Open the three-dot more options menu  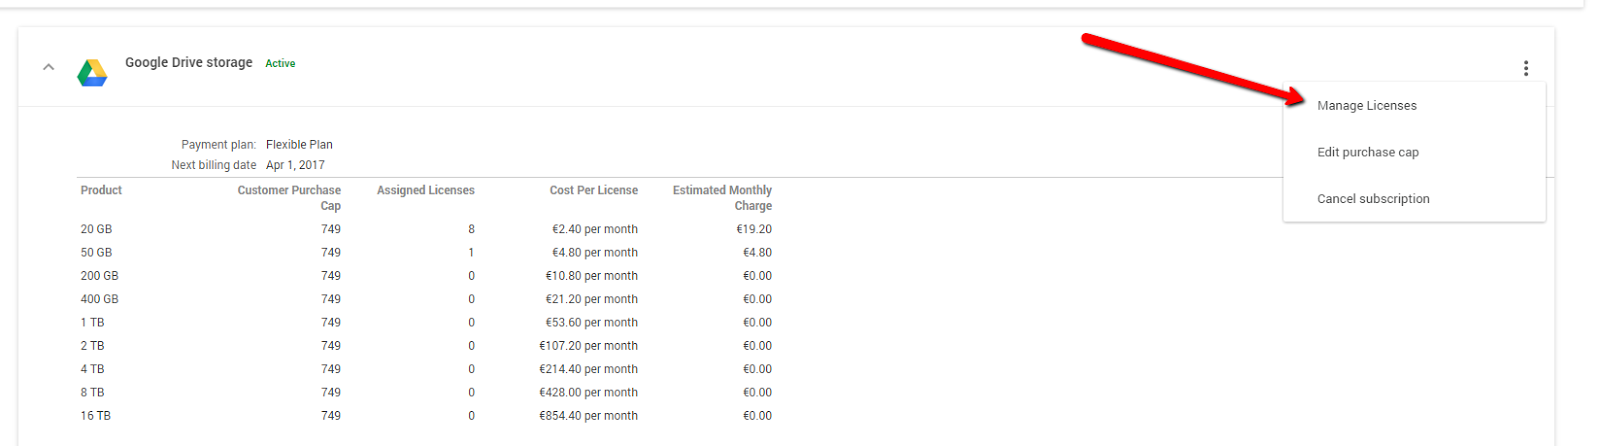pyautogui.click(x=1525, y=68)
